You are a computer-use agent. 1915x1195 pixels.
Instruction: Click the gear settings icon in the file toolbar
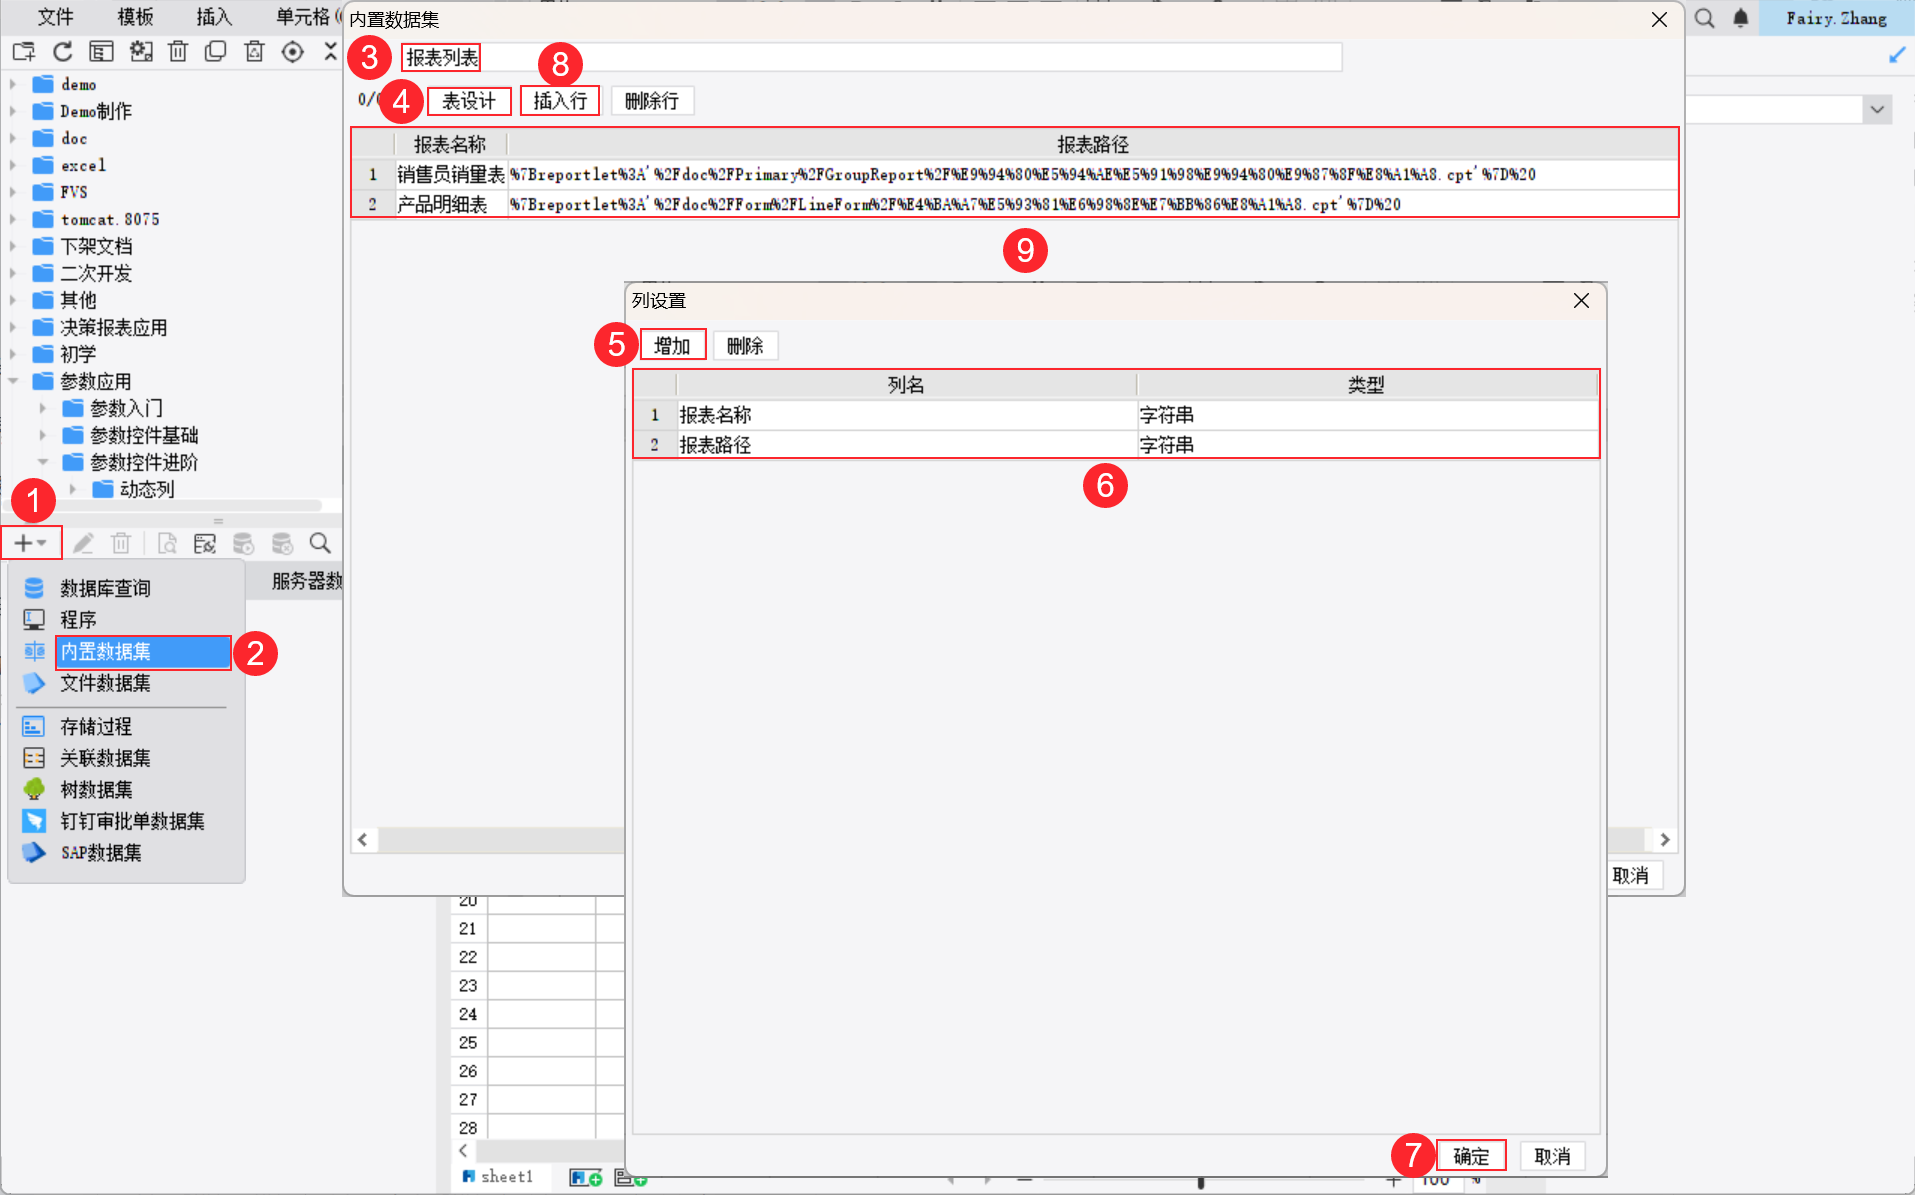coord(141,52)
